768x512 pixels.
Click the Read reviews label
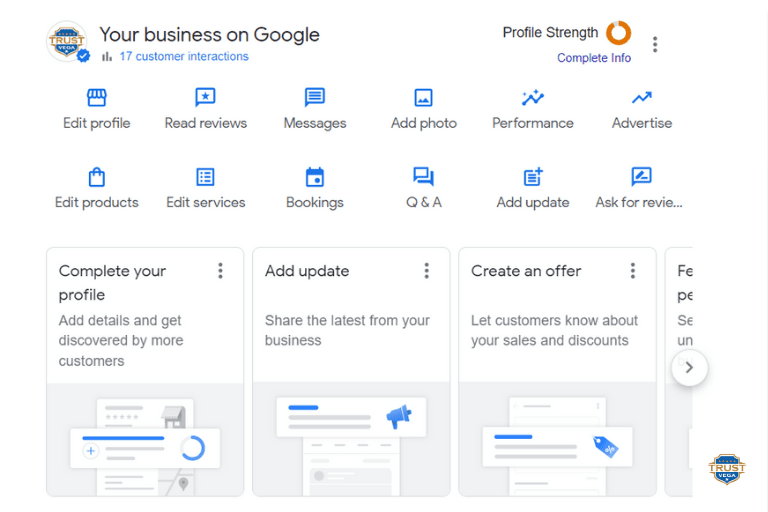coord(206,123)
